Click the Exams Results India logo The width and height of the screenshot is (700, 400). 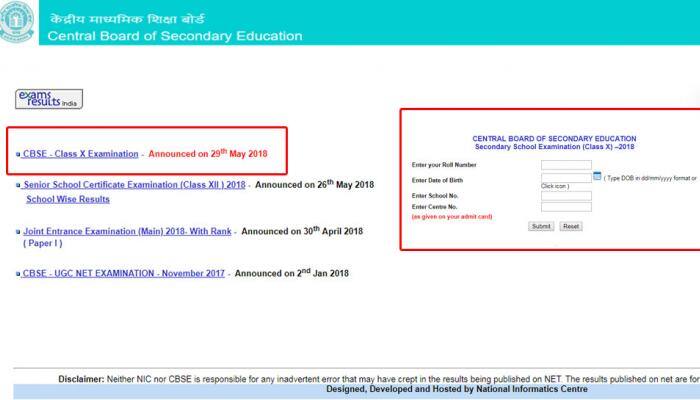[x=49, y=99]
